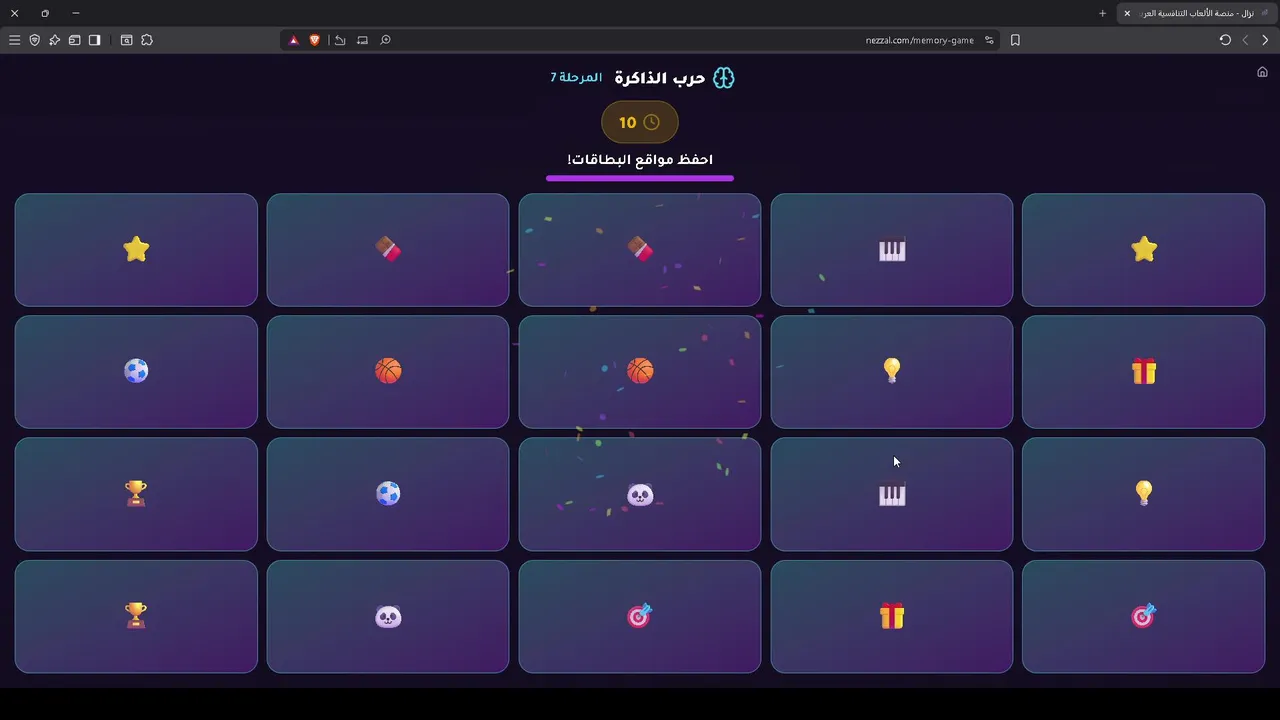Tap the target card below the panda card
The image size is (1280, 720).
(640, 616)
